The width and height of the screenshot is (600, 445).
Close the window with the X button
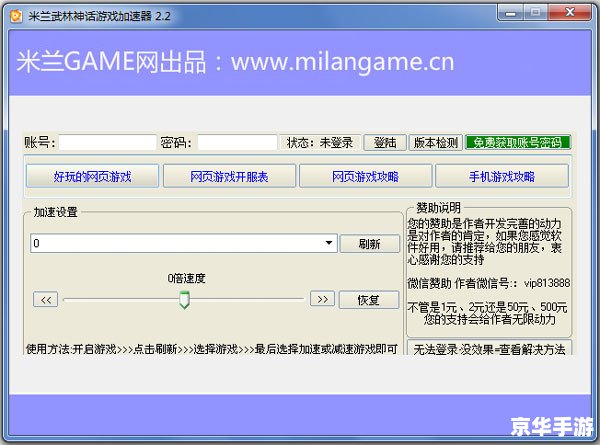point(569,13)
